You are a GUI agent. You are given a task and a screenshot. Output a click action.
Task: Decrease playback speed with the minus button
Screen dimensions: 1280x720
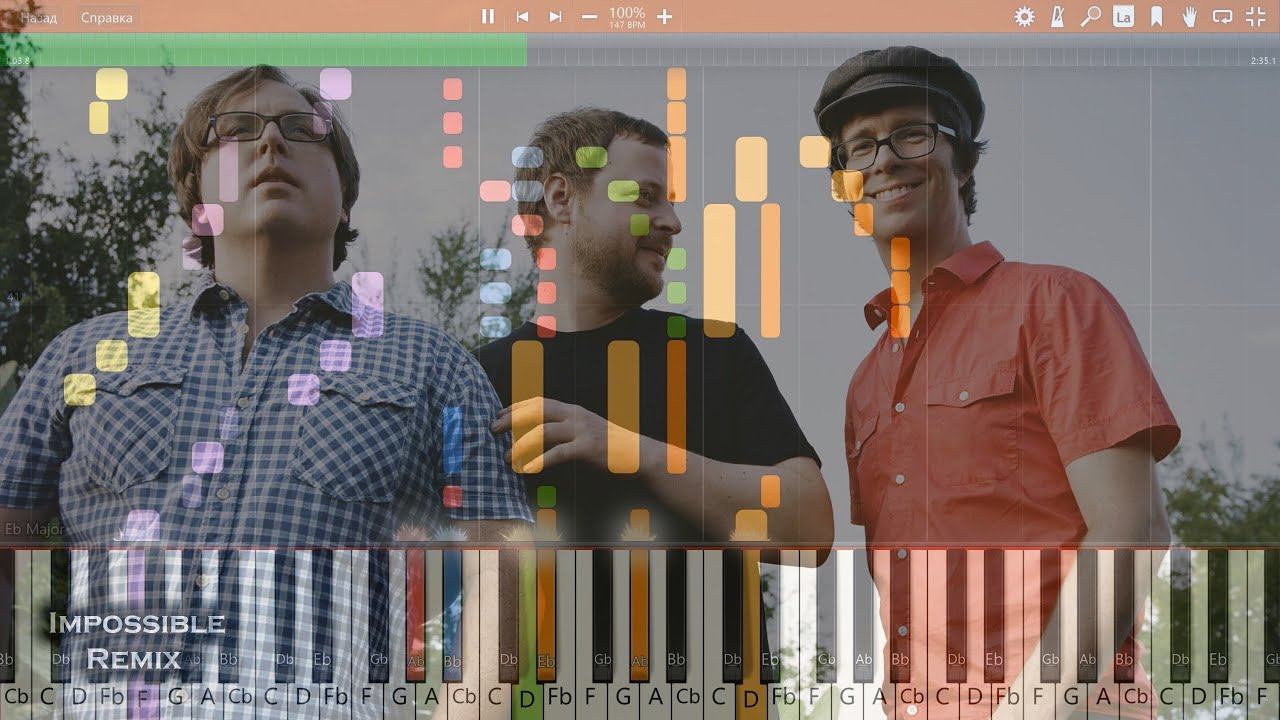[x=590, y=16]
